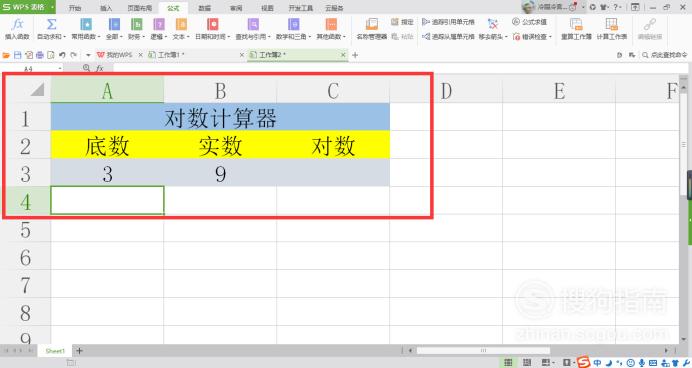
Task: Click the fx icon in formula bar
Action: pyautogui.click(x=100, y=68)
